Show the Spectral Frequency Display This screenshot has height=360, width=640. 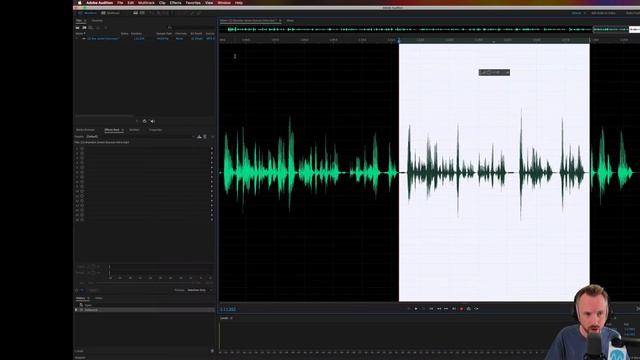point(136,13)
